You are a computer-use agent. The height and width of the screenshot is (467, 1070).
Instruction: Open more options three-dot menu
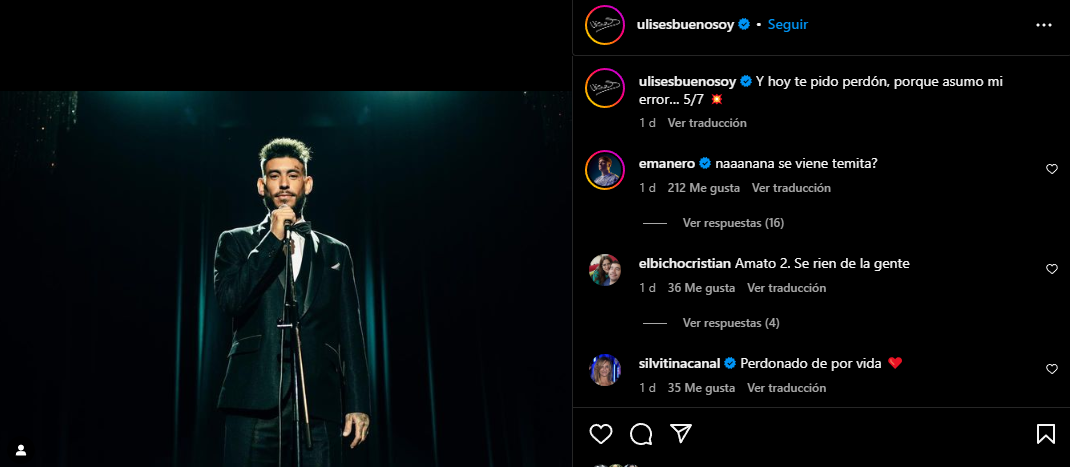pyautogui.click(x=1044, y=25)
